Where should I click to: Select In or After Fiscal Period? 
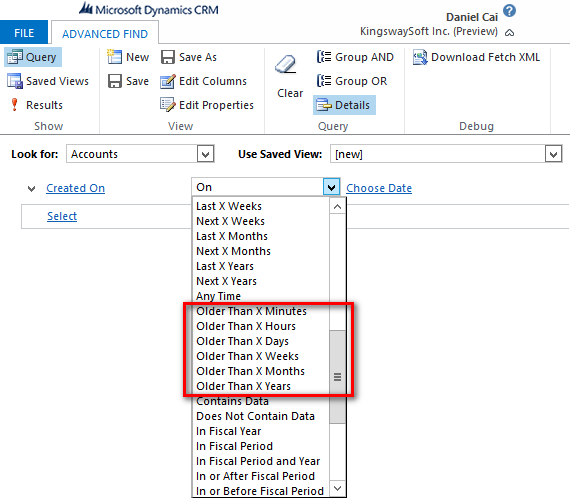(x=261, y=476)
